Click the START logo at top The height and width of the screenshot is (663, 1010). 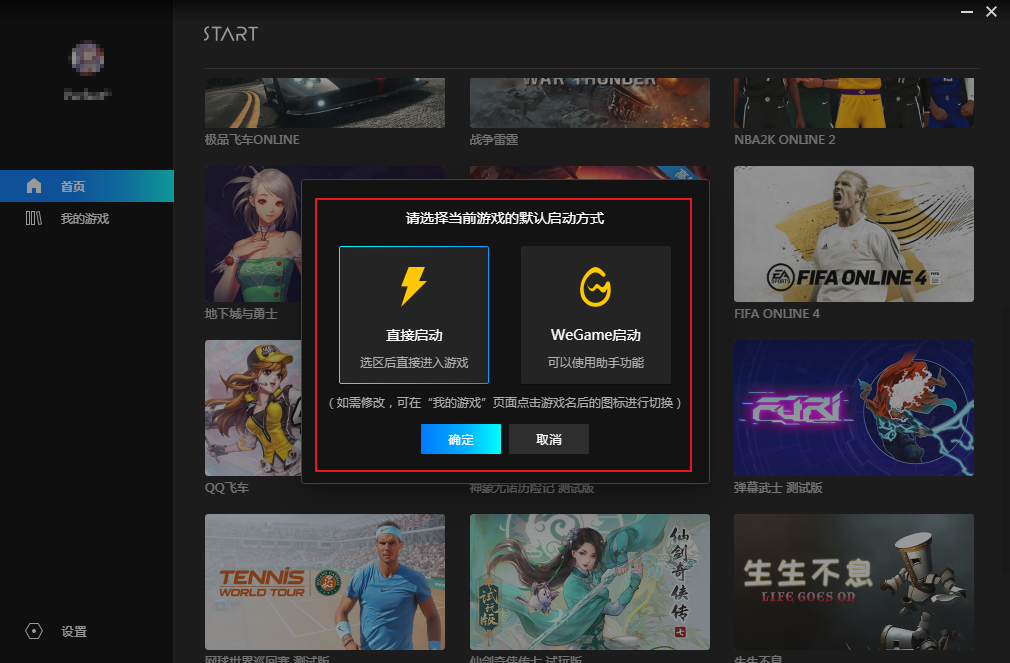(x=230, y=34)
